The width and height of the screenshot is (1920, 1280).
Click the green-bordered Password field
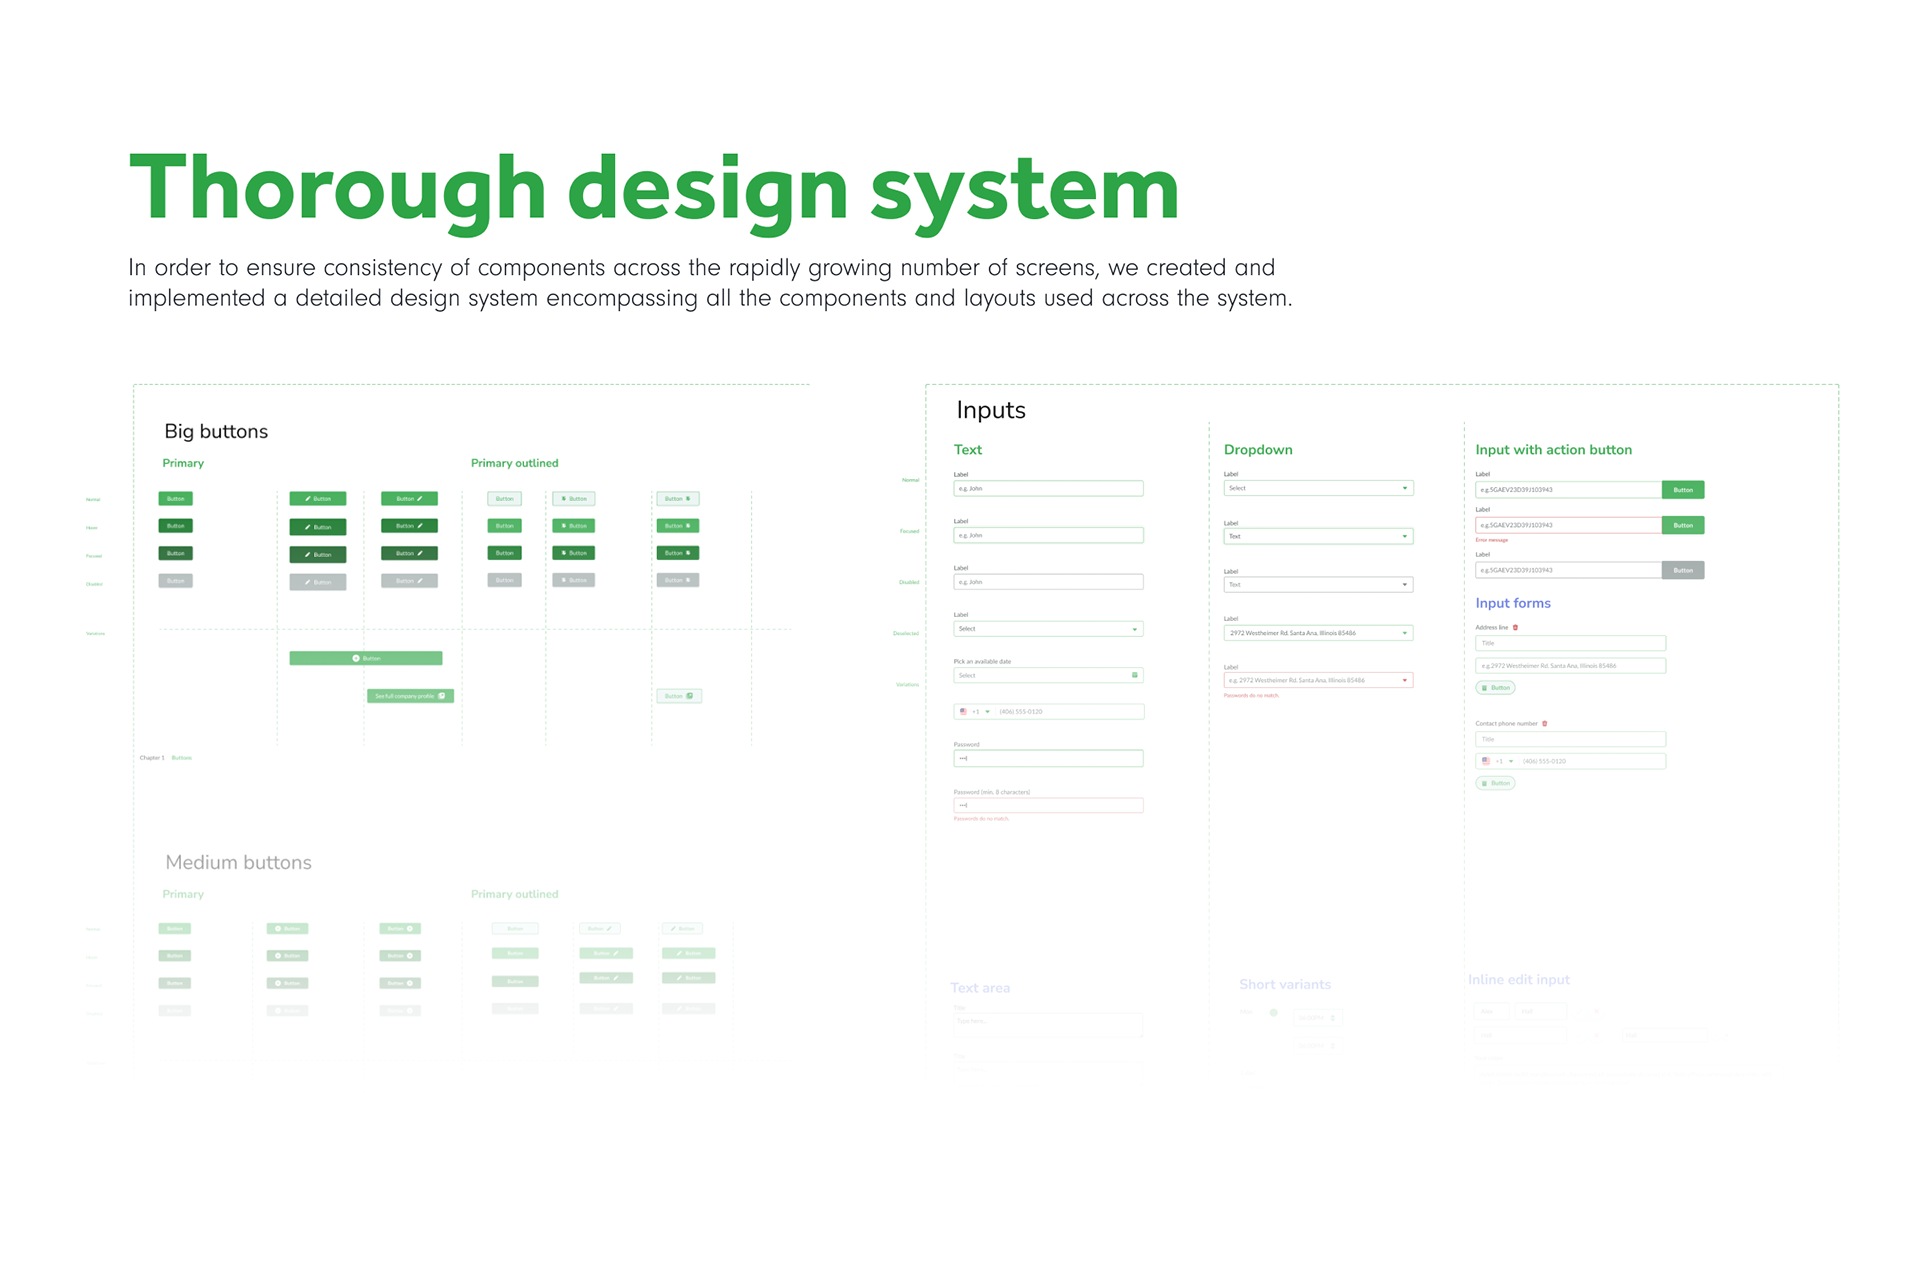1047,758
